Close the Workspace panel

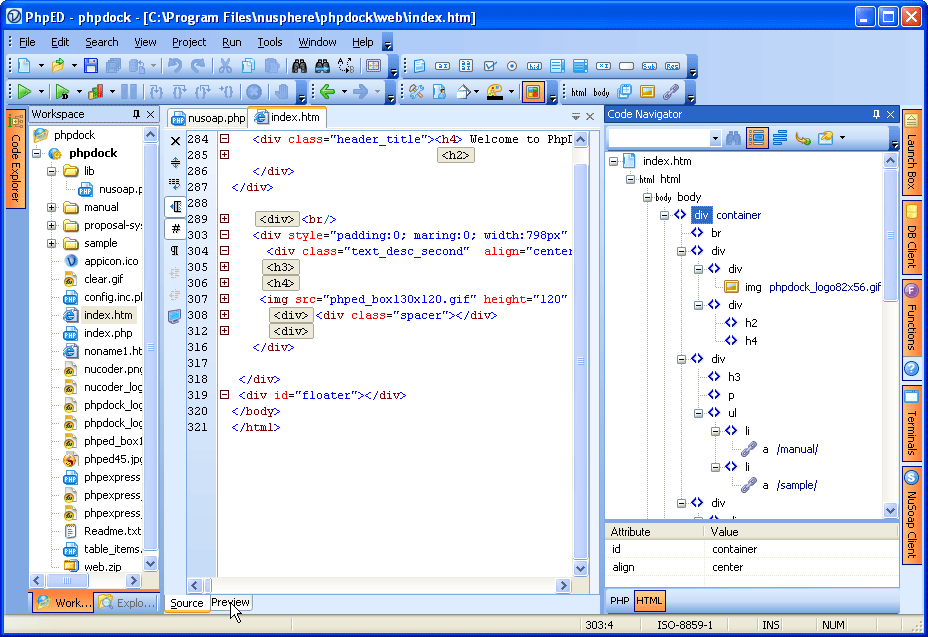click(x=151, y=114)
